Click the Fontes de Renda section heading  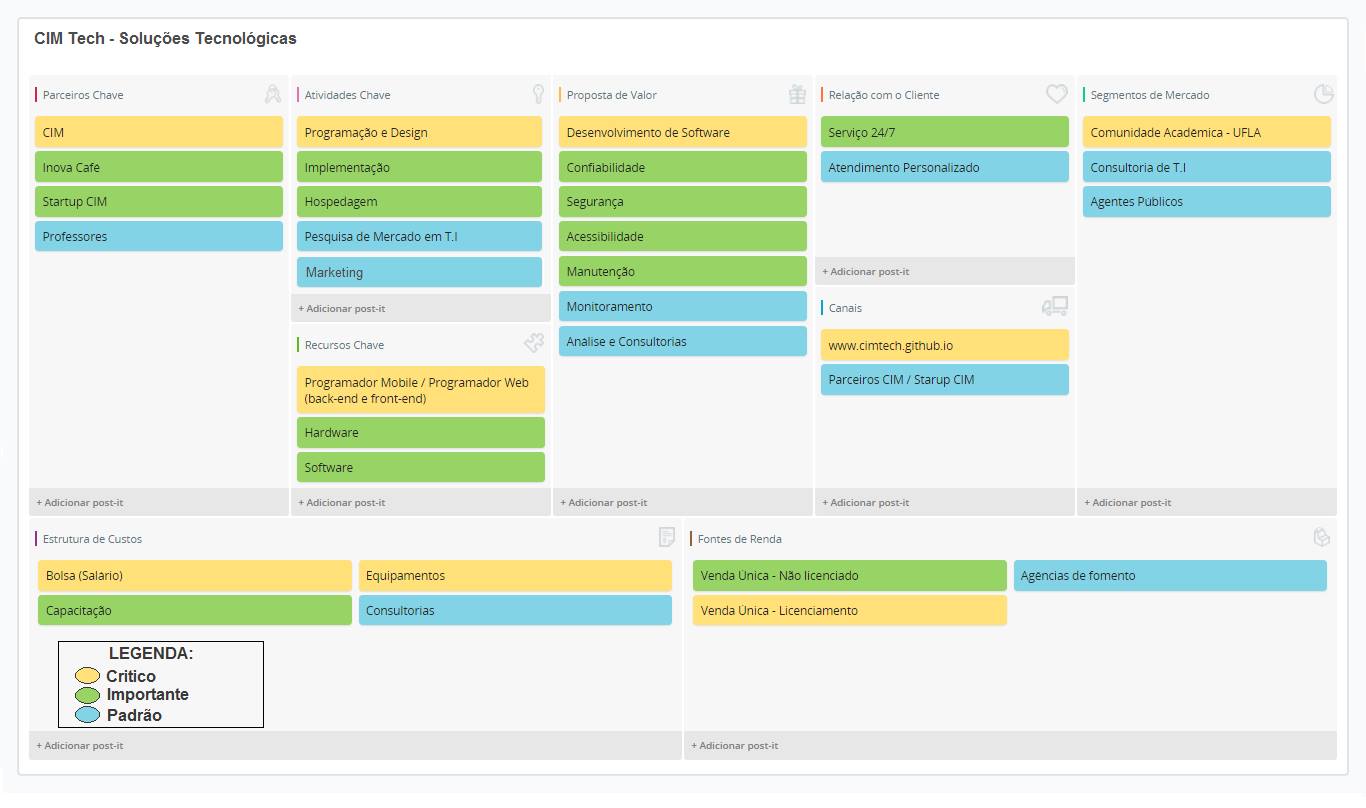[x=740, y=539]
